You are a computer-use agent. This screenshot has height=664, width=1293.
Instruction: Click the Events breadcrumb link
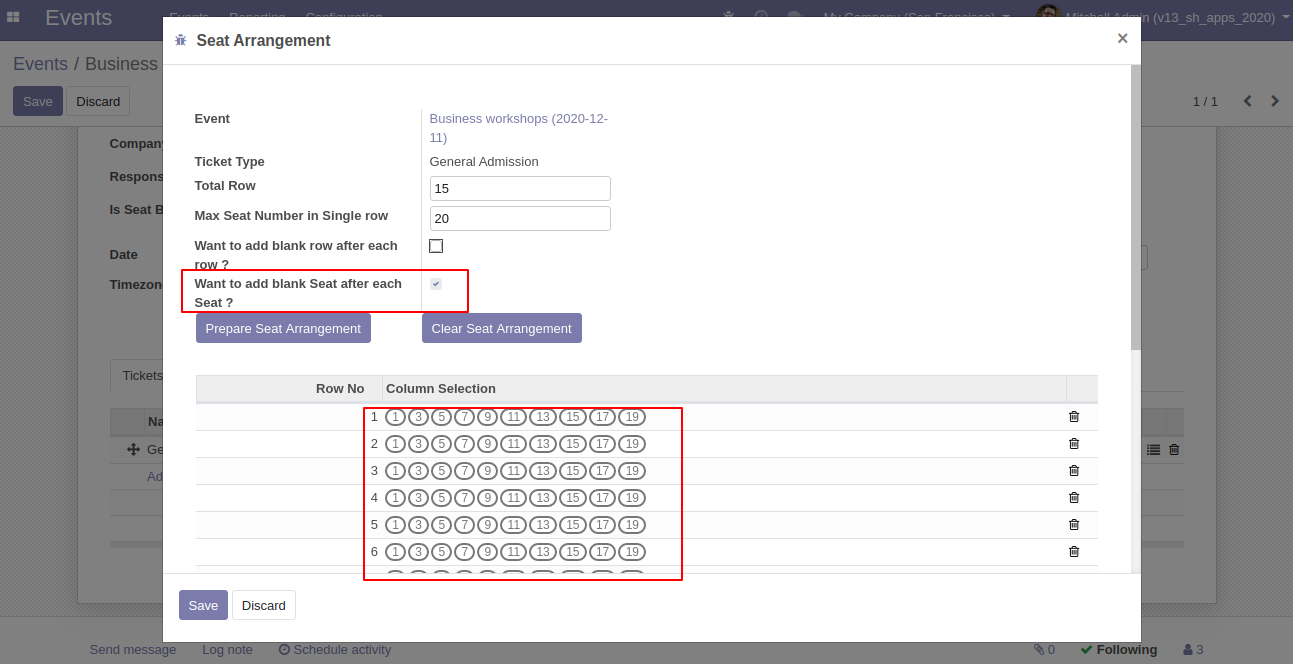pos(40,64)
